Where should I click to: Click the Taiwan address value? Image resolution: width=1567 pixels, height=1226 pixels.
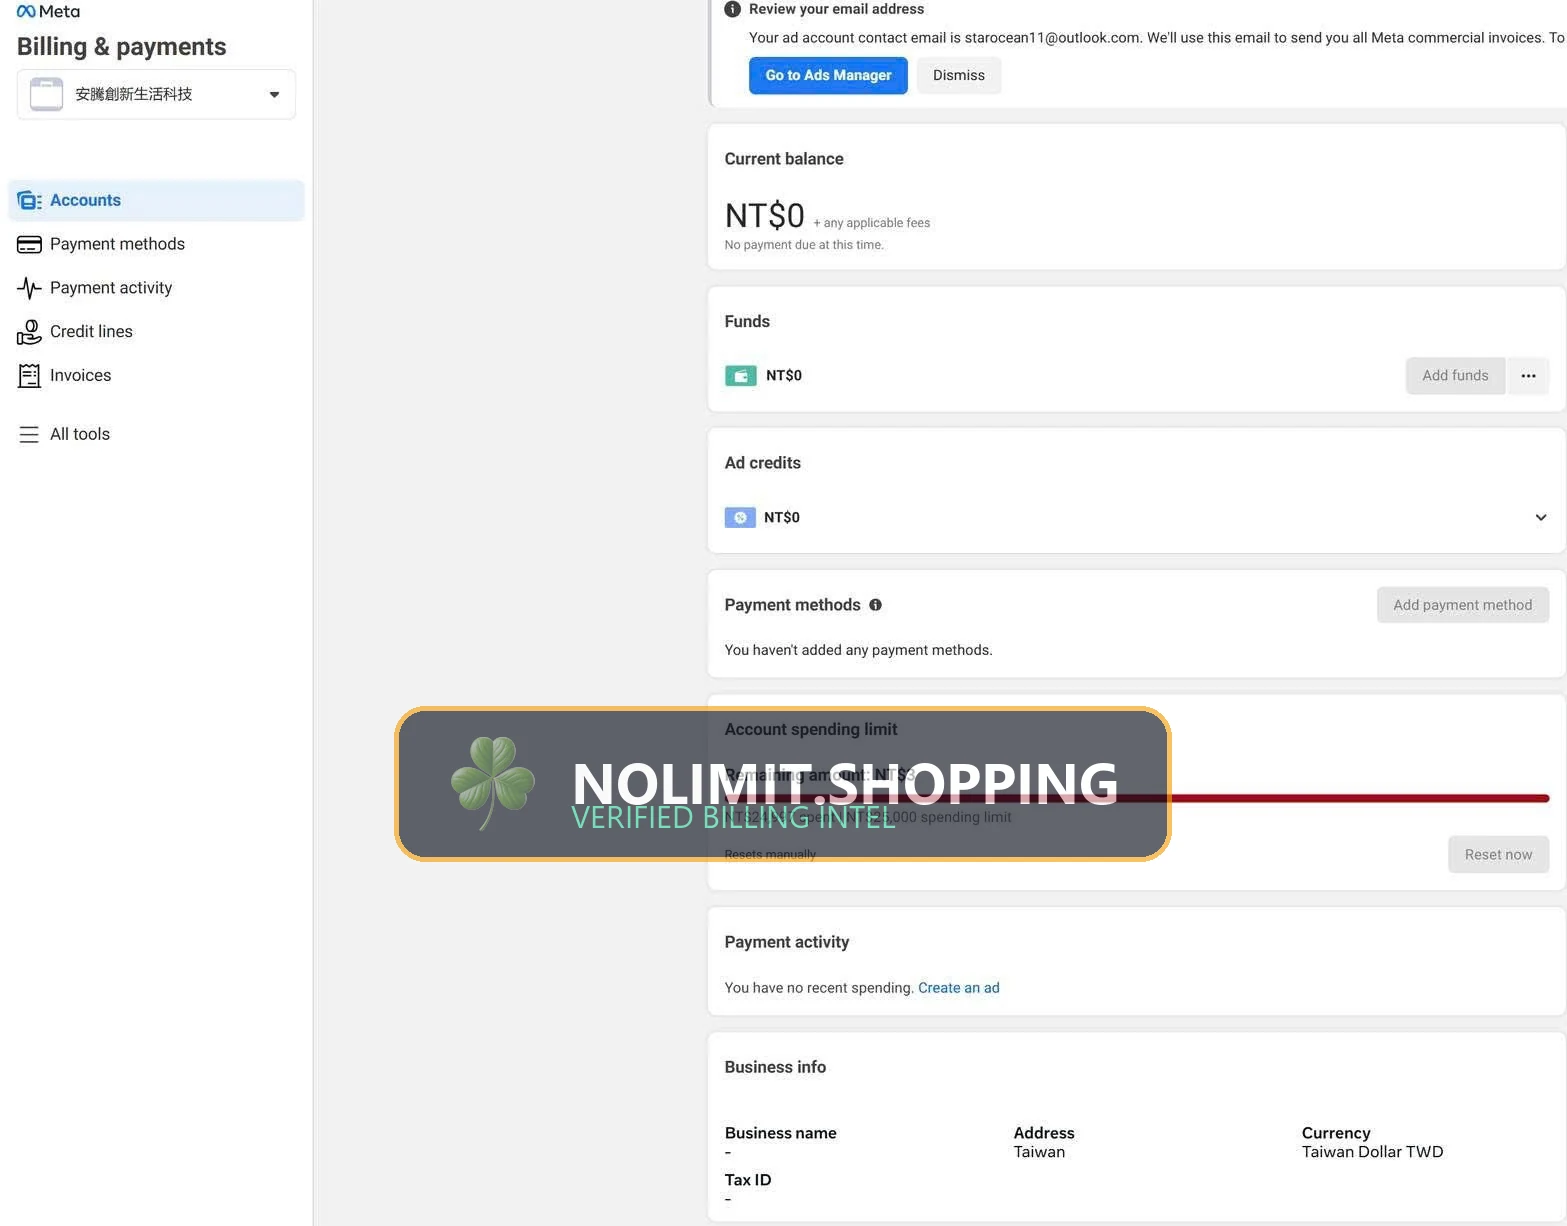pyautogui.click(x=1039, y=1152)
